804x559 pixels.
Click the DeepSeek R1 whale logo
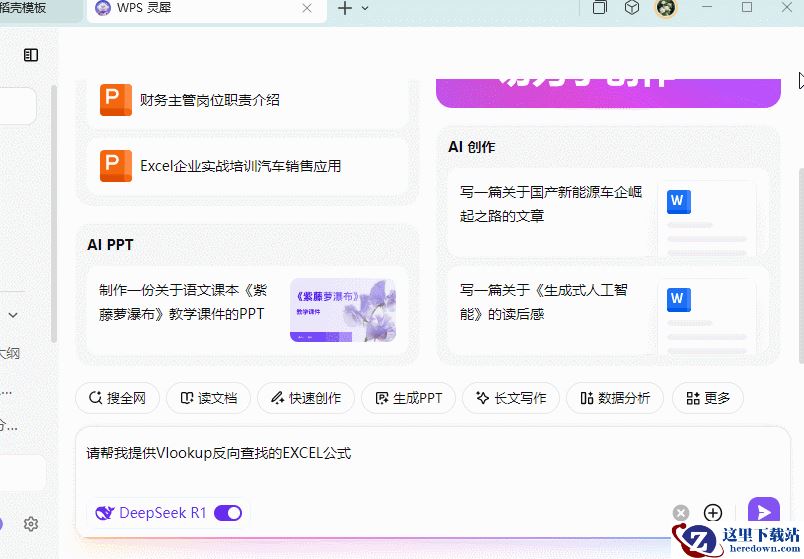[x=105, y=513]
